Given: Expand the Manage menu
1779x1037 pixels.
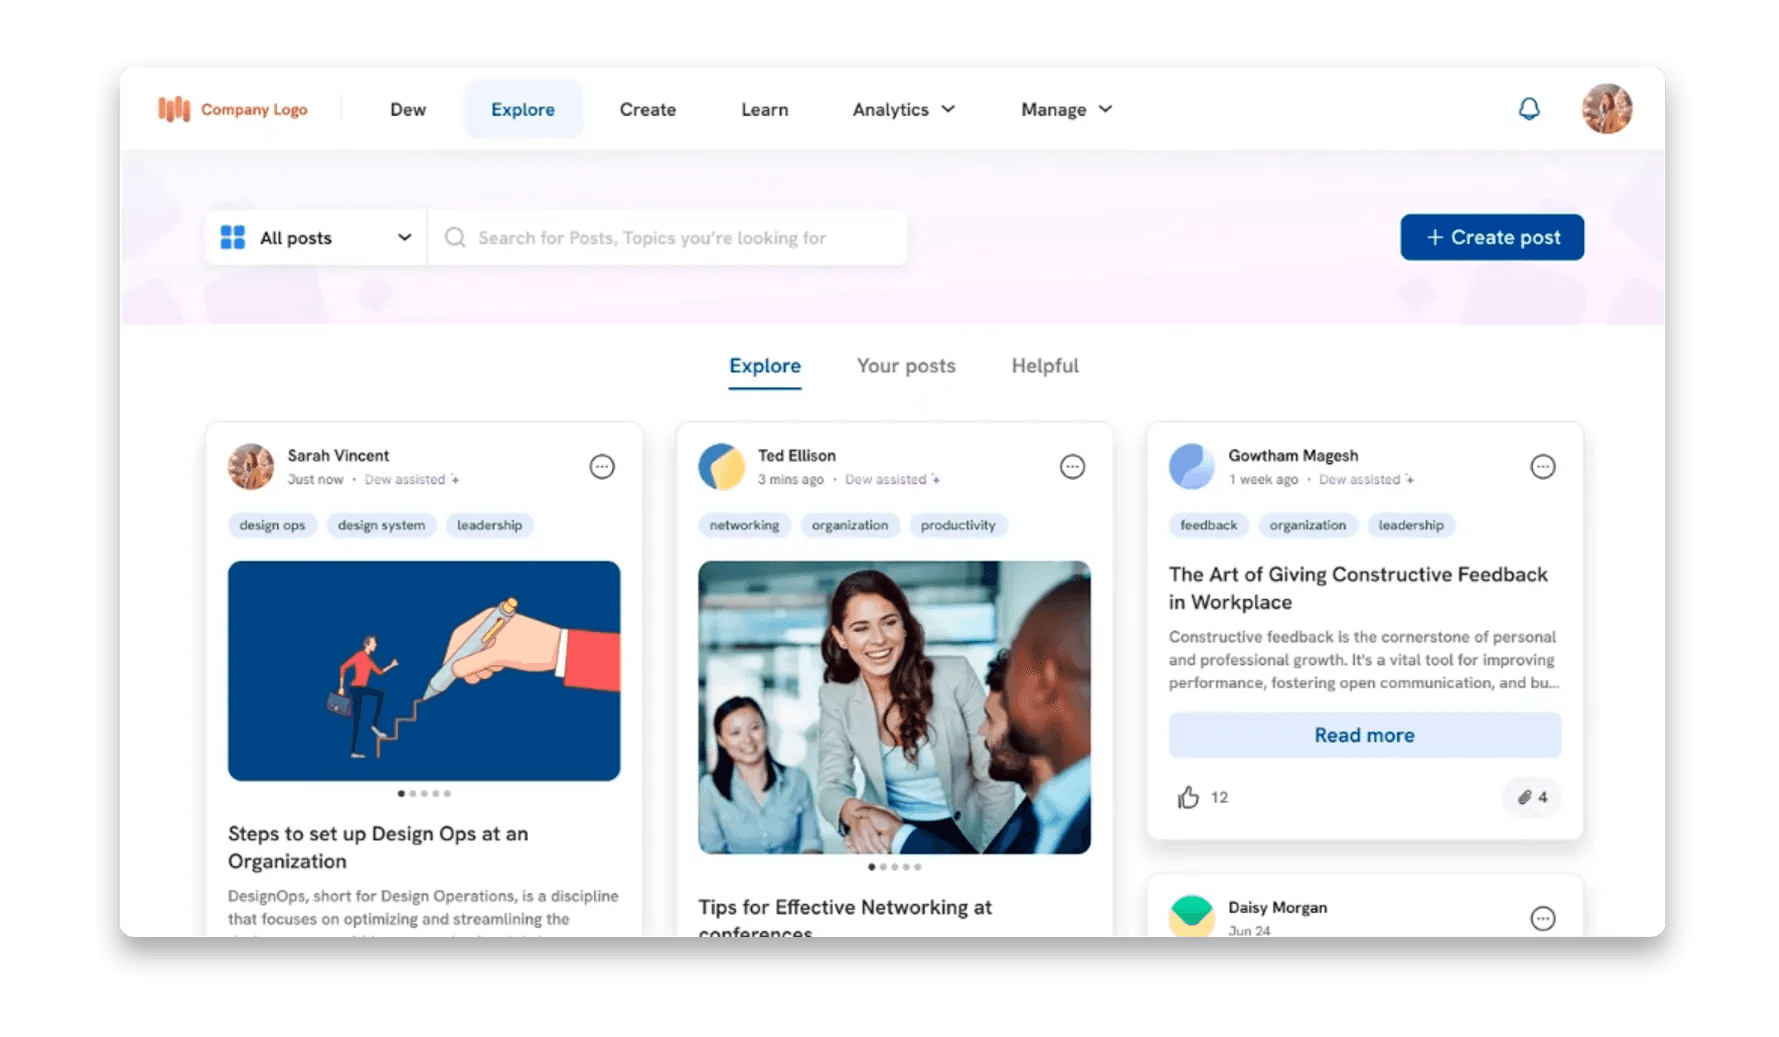Looking at the screenshot, I should (x=1067, y=109).
